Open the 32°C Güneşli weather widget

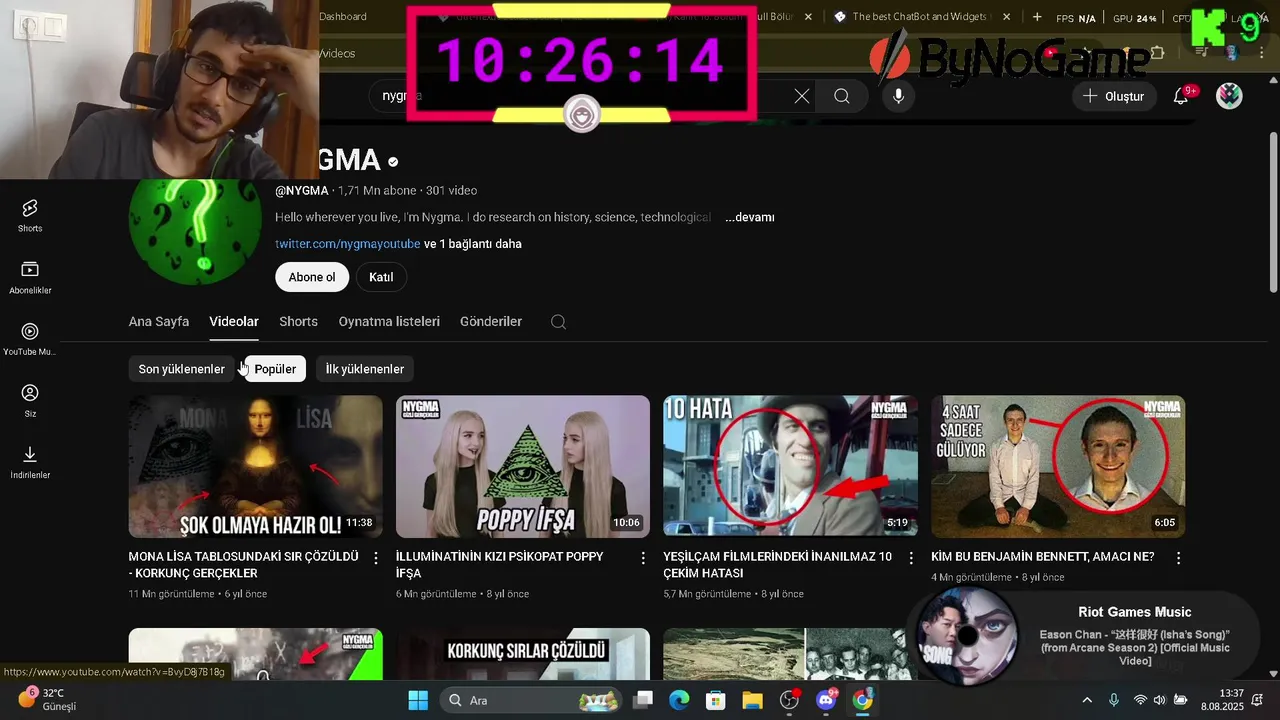[x=47, y=699]
